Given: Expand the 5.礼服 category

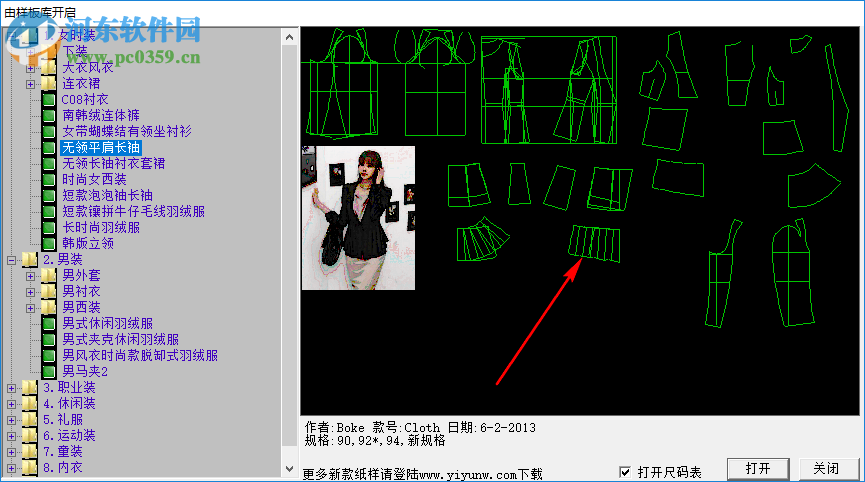Looking at the screenshot, I should 11,420.
